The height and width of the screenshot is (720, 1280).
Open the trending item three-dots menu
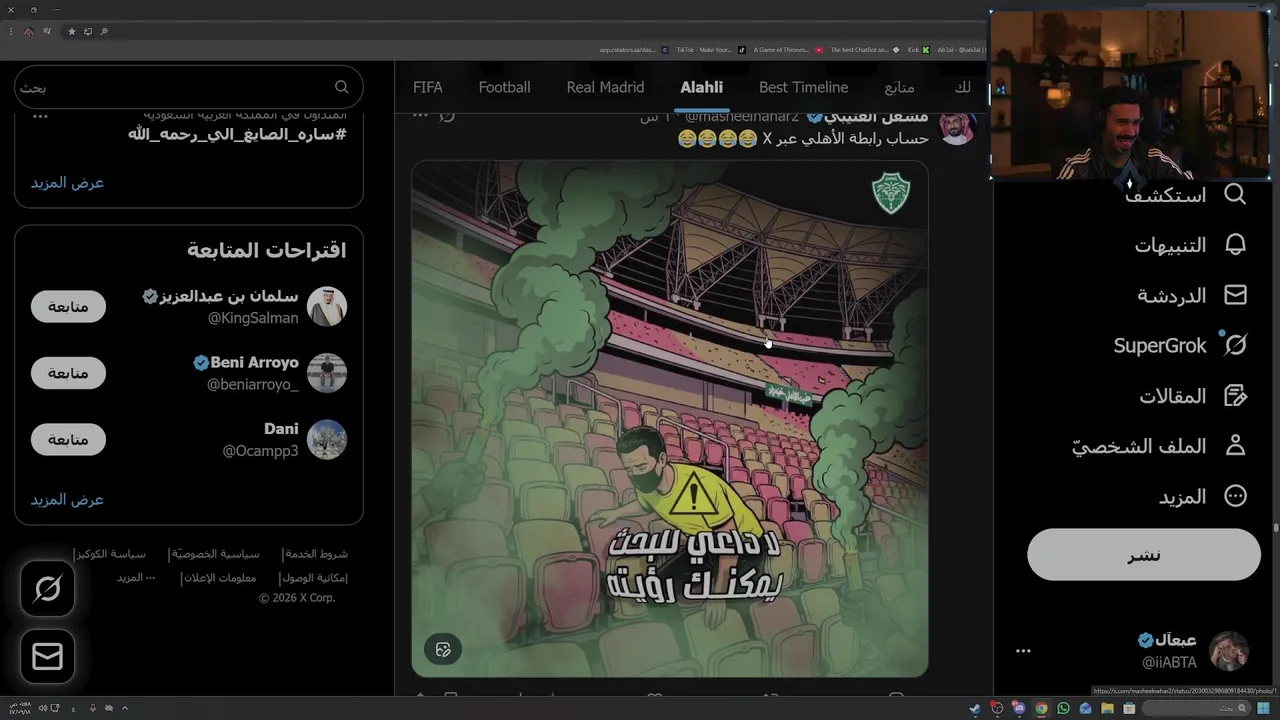[40, 116]
